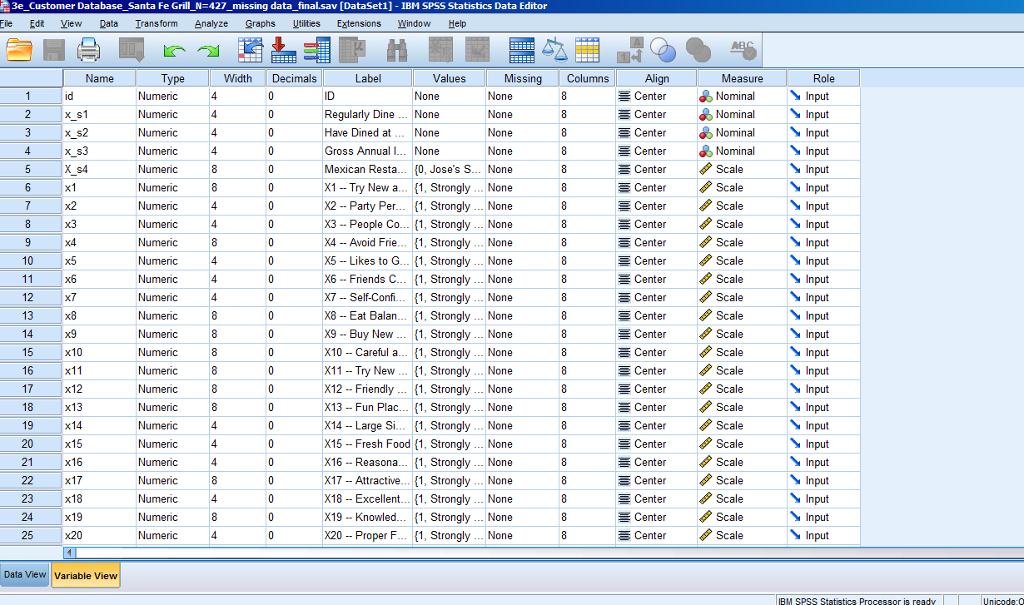Click the label cell 'X13 -- Fun Plac...'
Viewport: 1024px width, 605px height.
368,407
